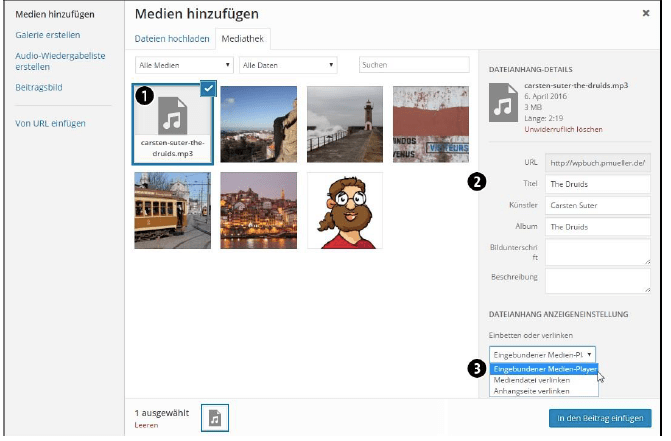Select the yellow tram photo thumbnail

pos(172,210)
